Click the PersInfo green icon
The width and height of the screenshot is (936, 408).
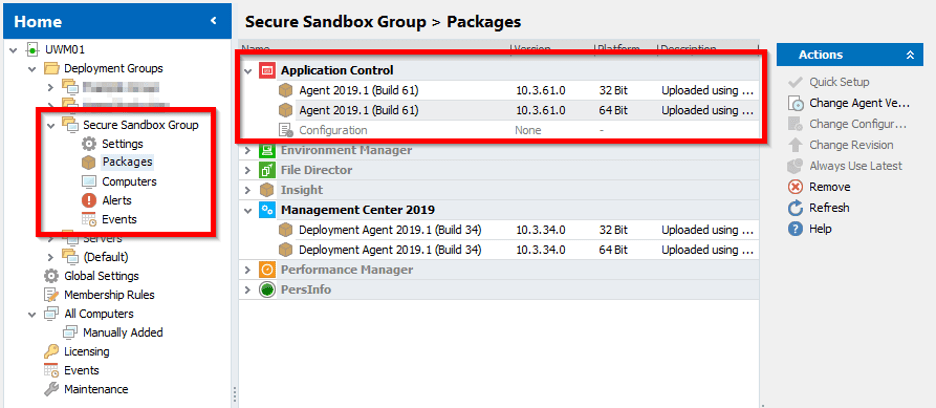[267, 290]
